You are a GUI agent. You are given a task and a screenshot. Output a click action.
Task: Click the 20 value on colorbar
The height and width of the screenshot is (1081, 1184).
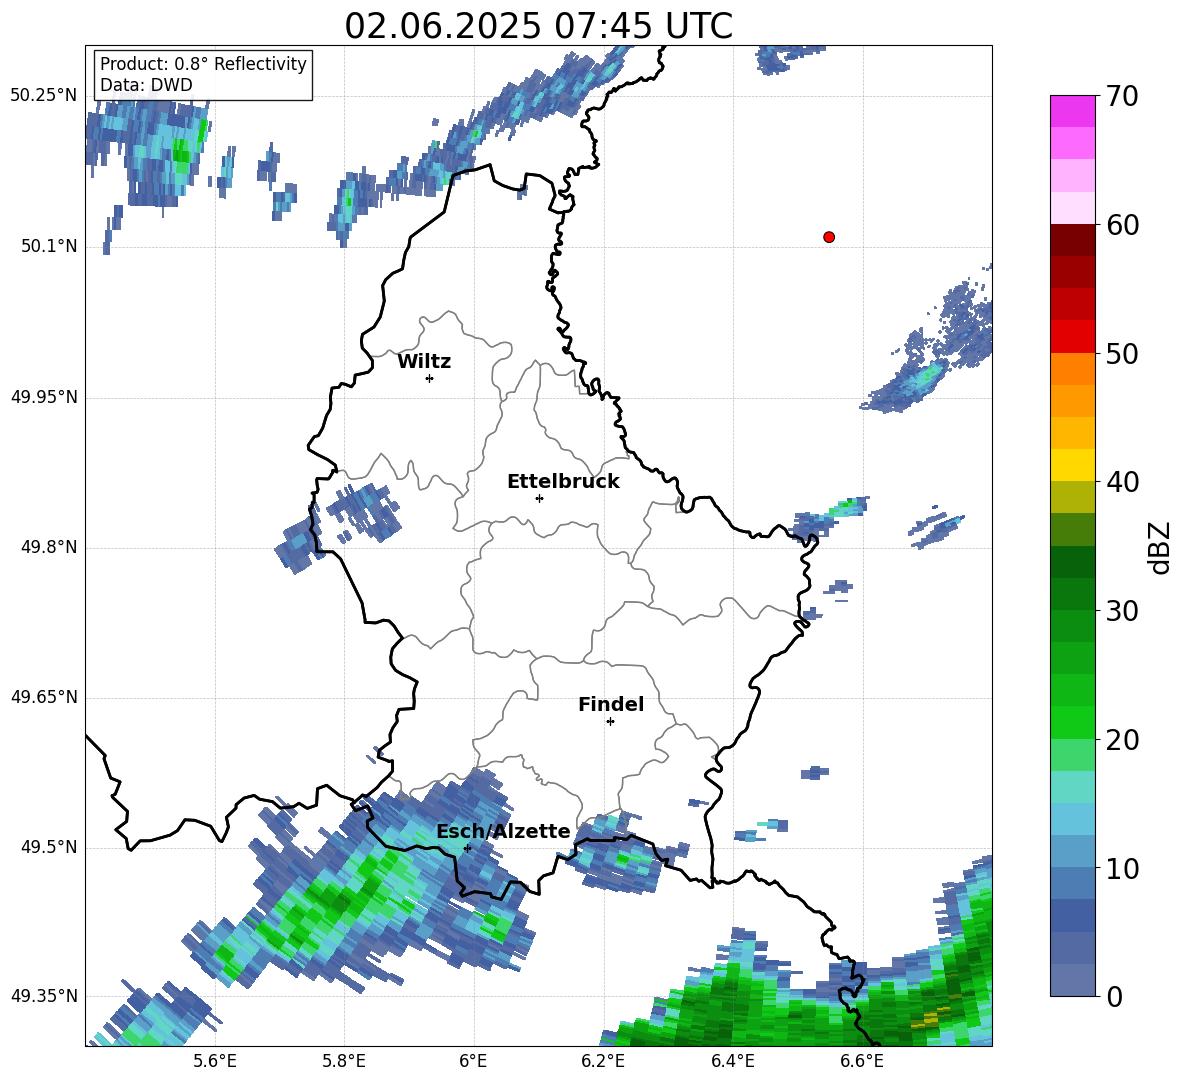[x=1122, y=740]
